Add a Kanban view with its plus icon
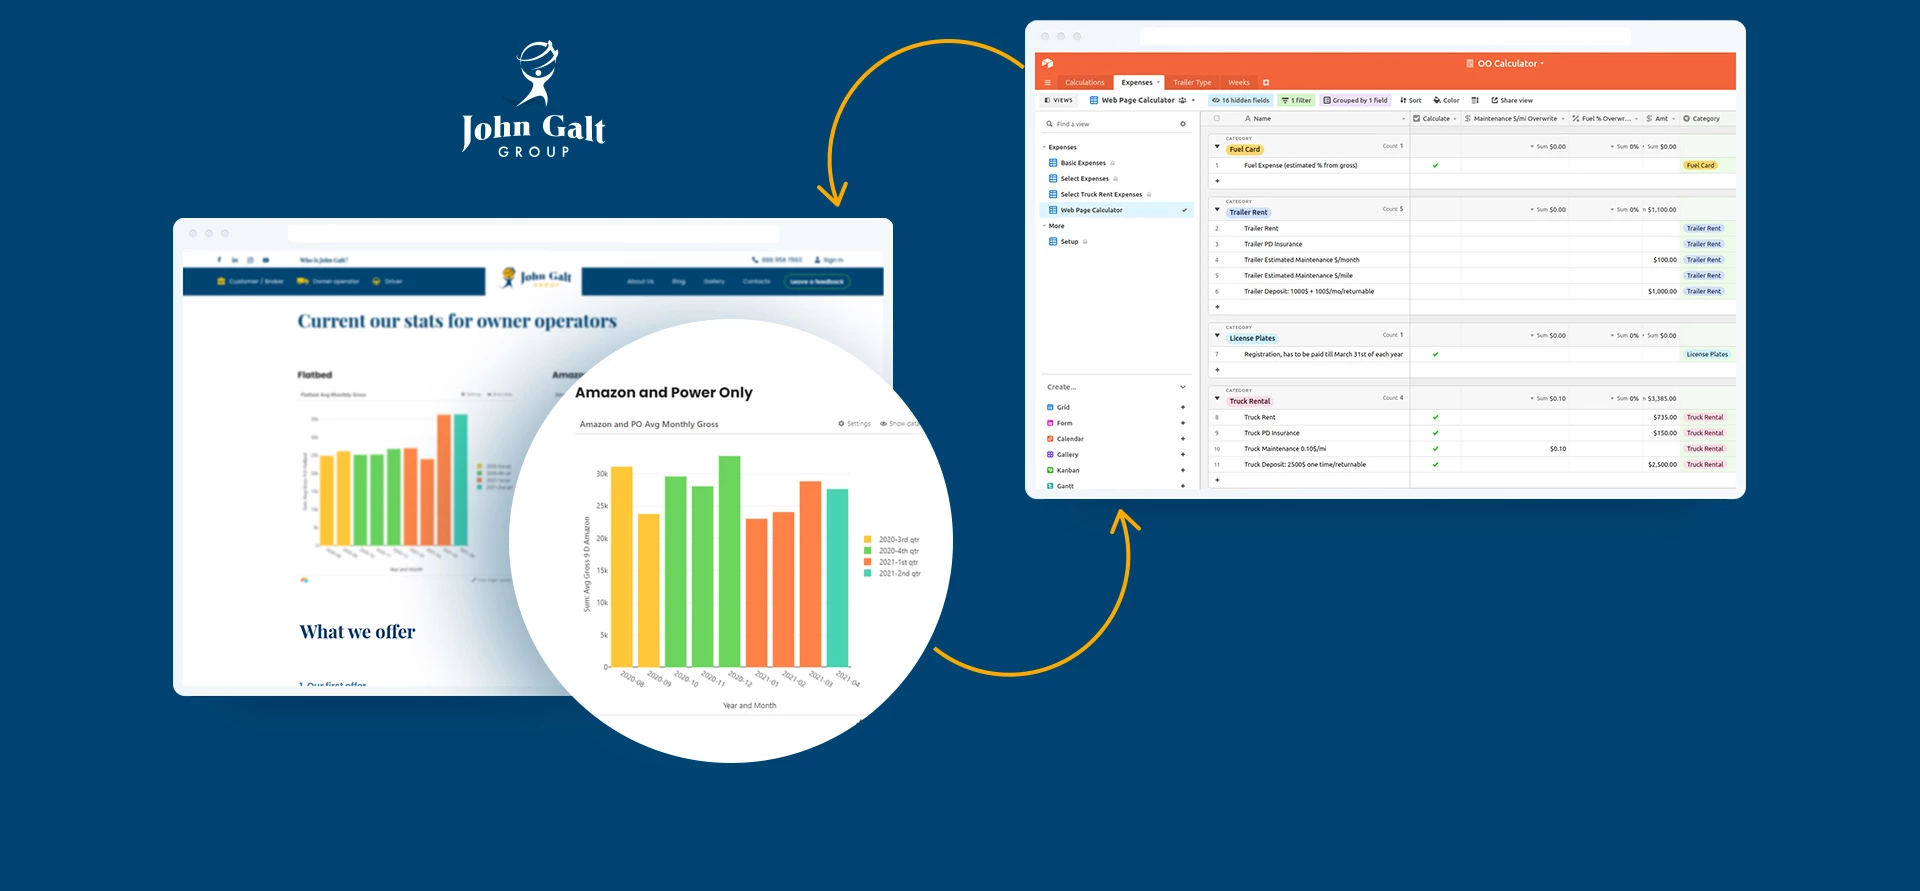 click(x=1183, y=470)
